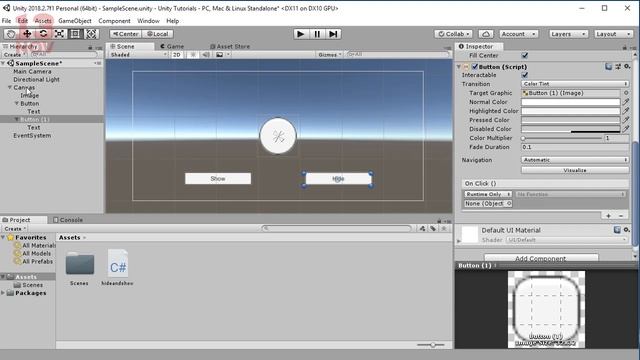Select the Scale tool
This screenshot has height=360, width=640.
pos(59,34)
